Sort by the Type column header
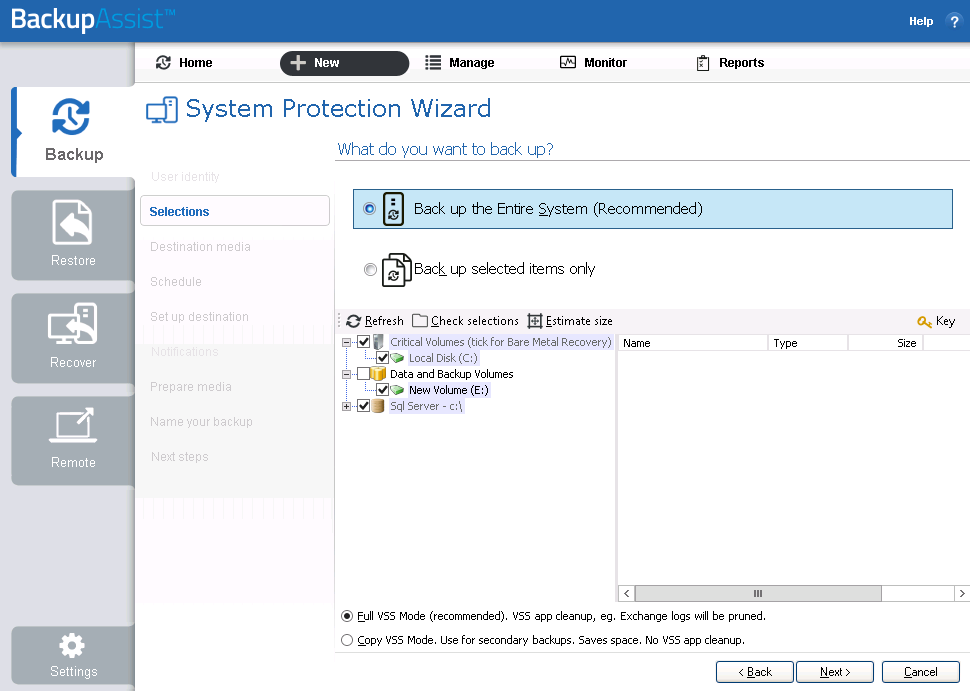The height and width of the screenshot is (691, 970). click(x=807, y=343)
